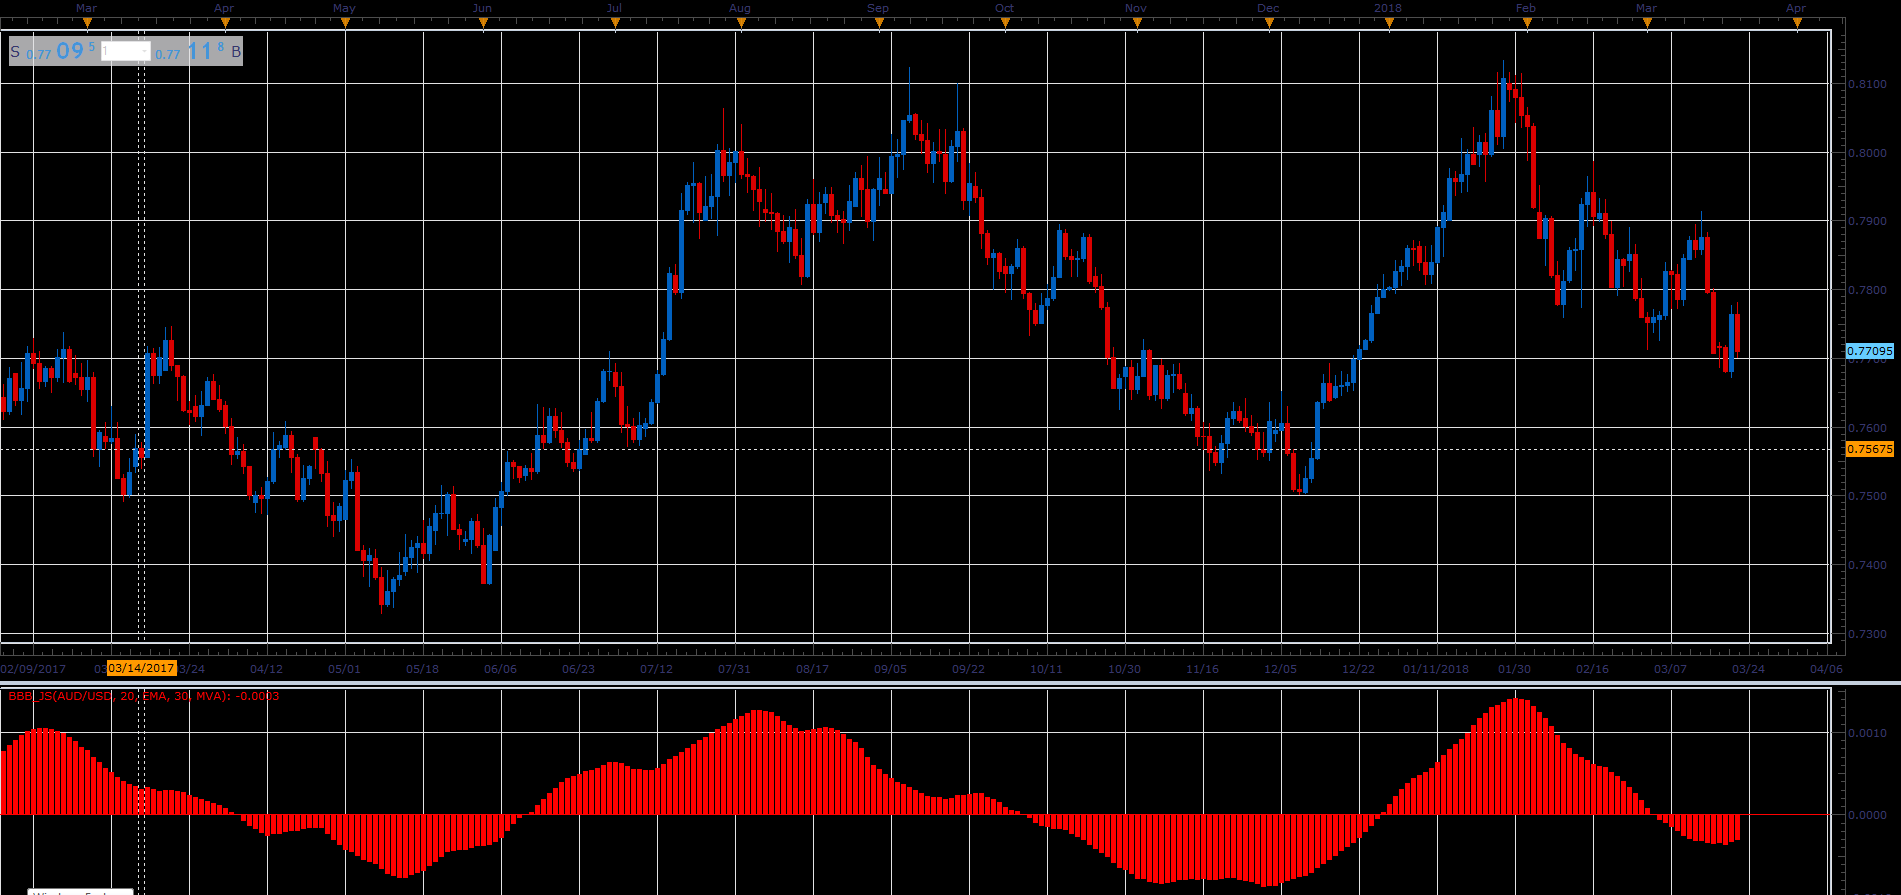This screenshot has width=1901, height=895.
Task: Click the 0.8100 price axis label
Action: pos(1867,84)
